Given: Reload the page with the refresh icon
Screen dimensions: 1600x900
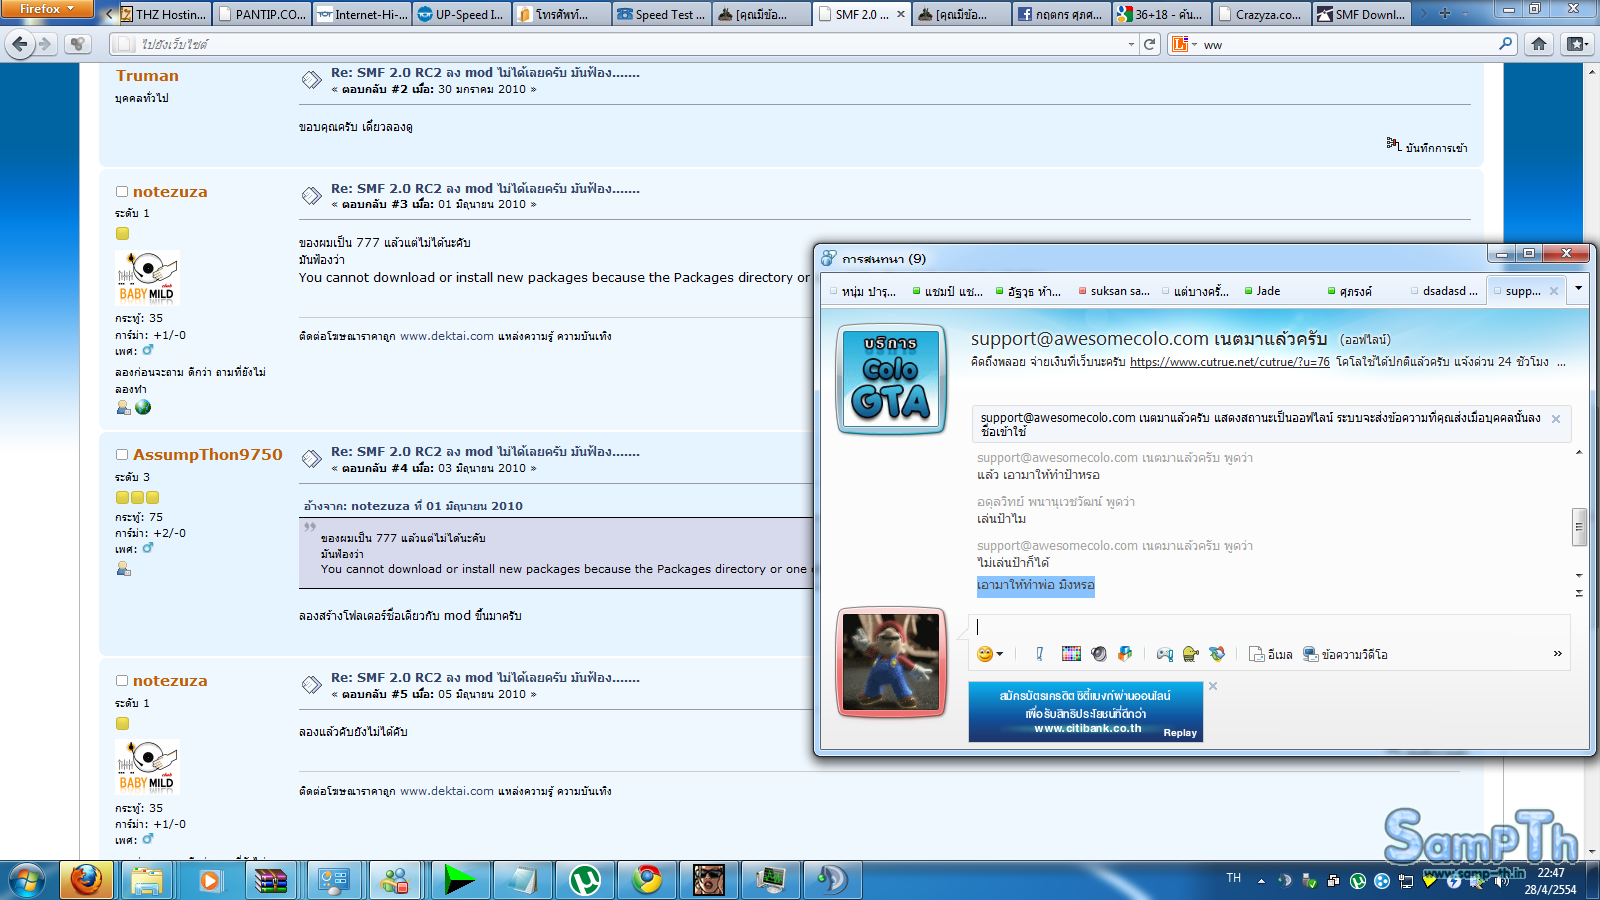Looking at the screenshot, I should point(1150,44).
